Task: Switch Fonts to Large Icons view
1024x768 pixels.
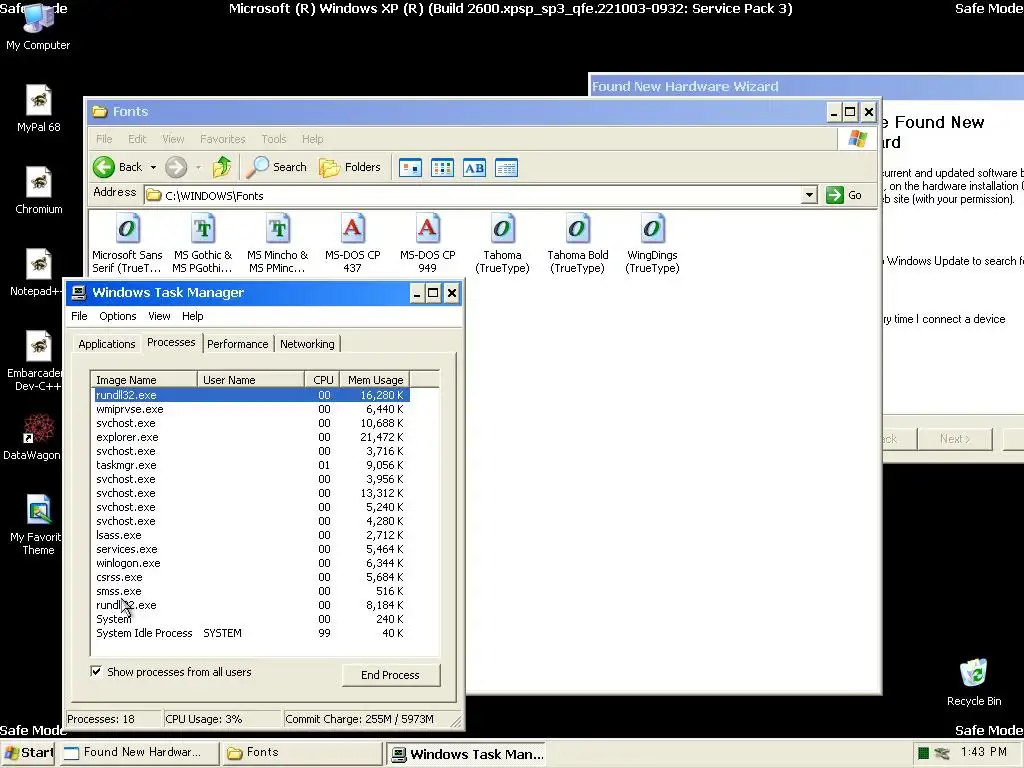Action: [x=410, y=168]
